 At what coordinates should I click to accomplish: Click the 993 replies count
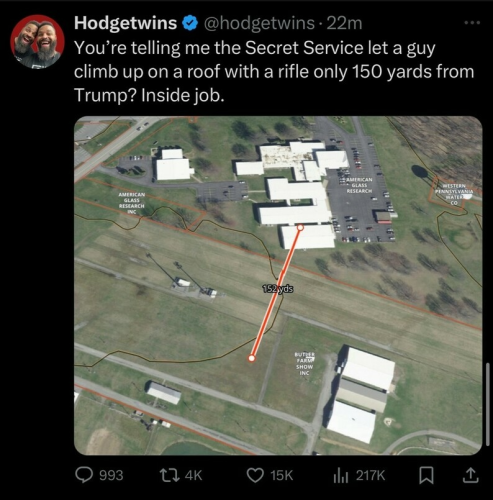point(111,475)
